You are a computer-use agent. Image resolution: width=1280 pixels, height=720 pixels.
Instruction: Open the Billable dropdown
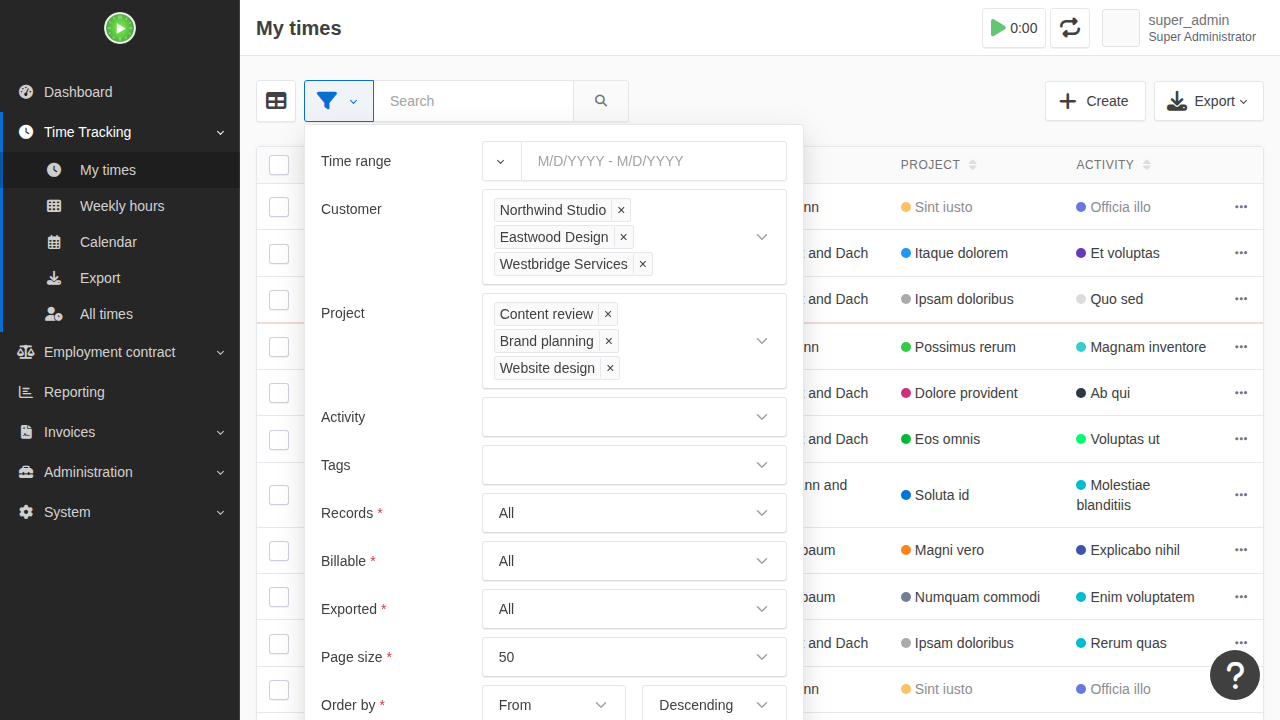tap(634, 561)
